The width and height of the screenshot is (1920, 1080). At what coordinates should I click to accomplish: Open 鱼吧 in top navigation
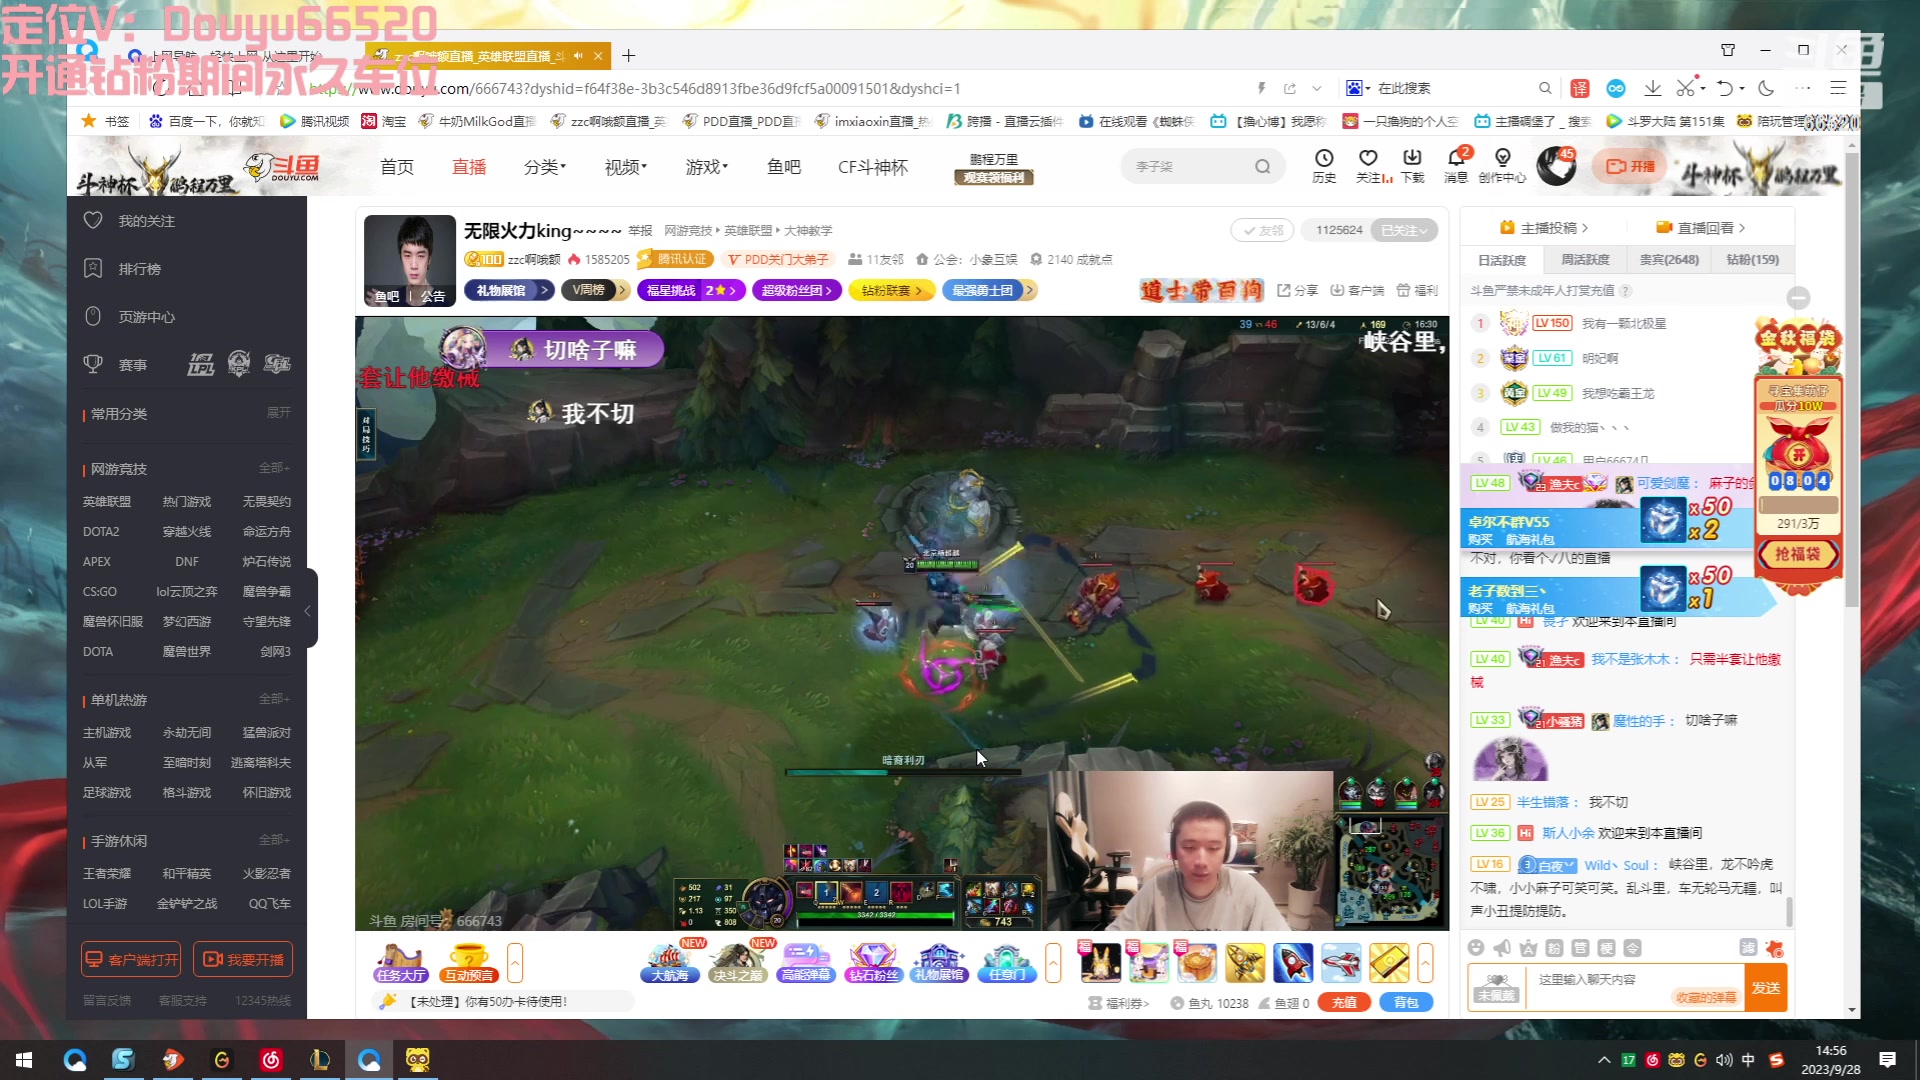pyautogui.click(x=784, y=167)
